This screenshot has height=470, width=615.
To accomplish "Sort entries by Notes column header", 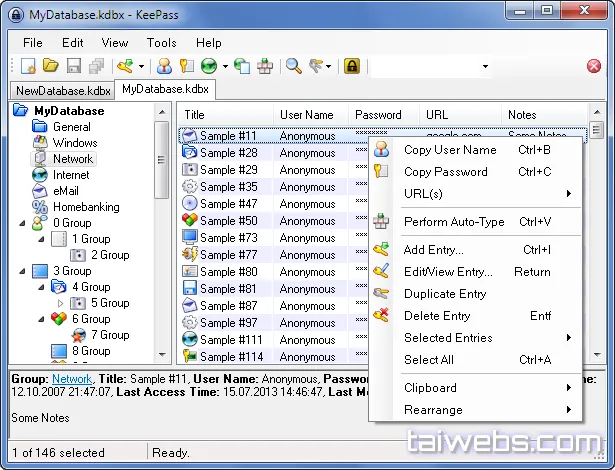I will pyautogui.click(x=545, y=115).
